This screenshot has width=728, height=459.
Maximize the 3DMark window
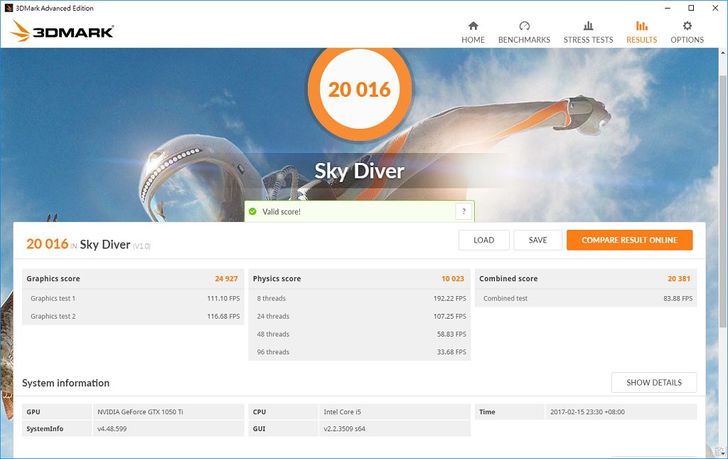[688, 7]
